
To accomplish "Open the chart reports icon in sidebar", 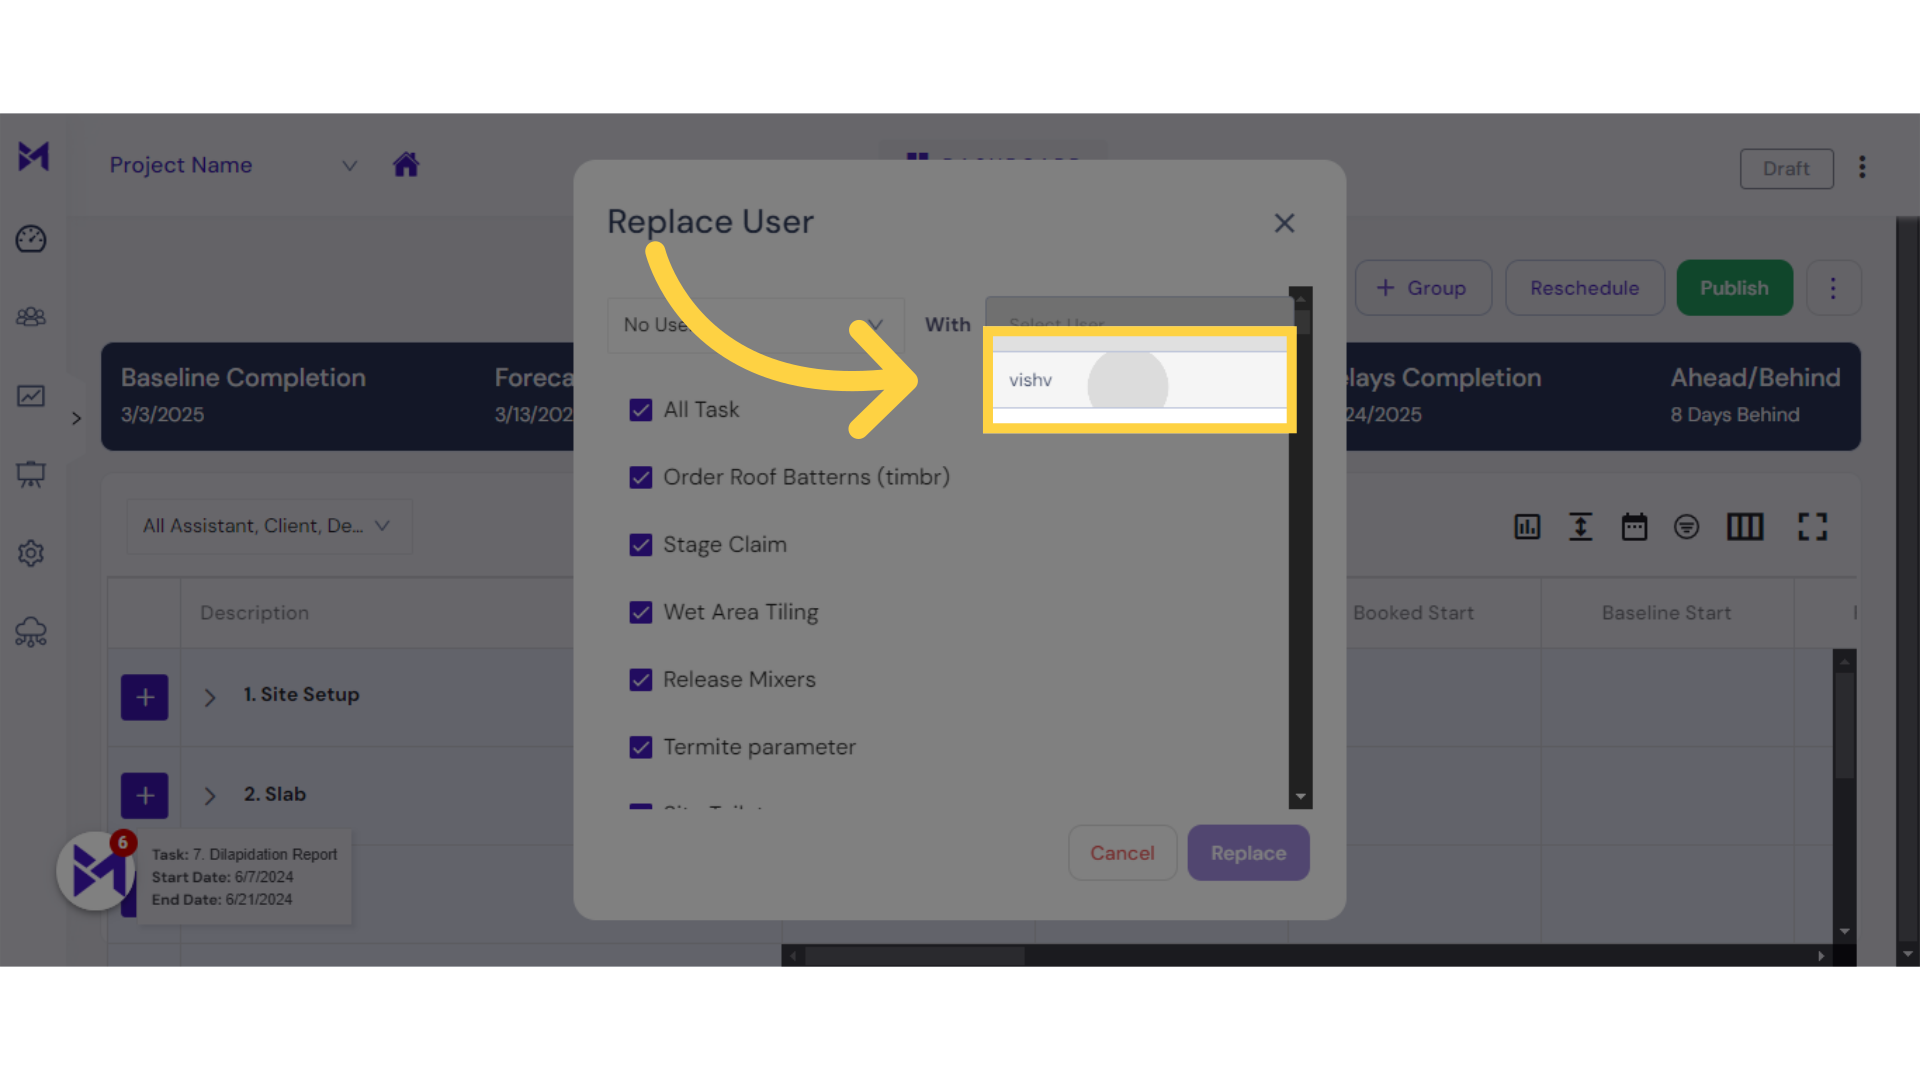I will [31, 396].
